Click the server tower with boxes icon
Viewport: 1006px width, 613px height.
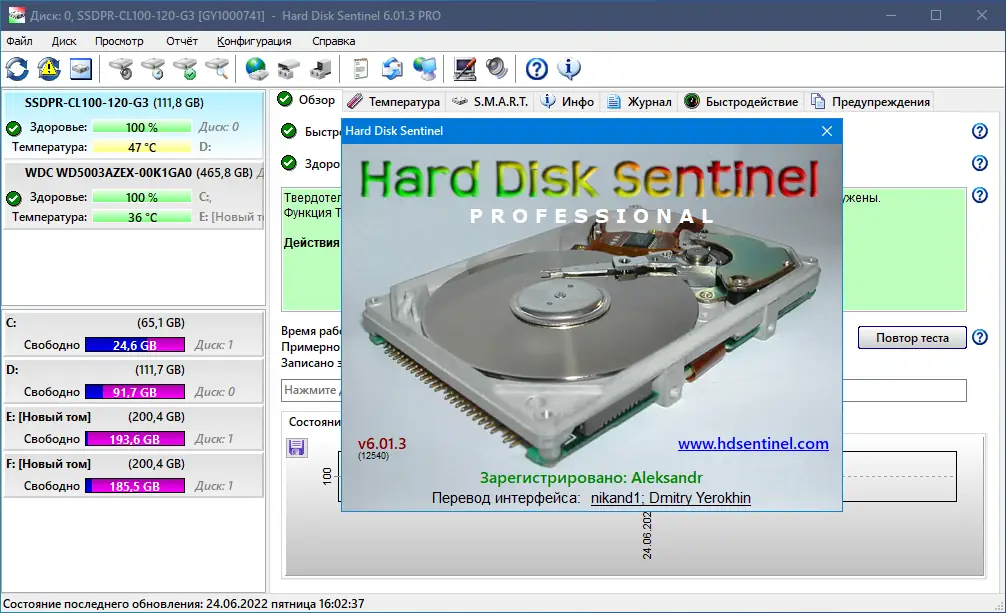point(321,69)
